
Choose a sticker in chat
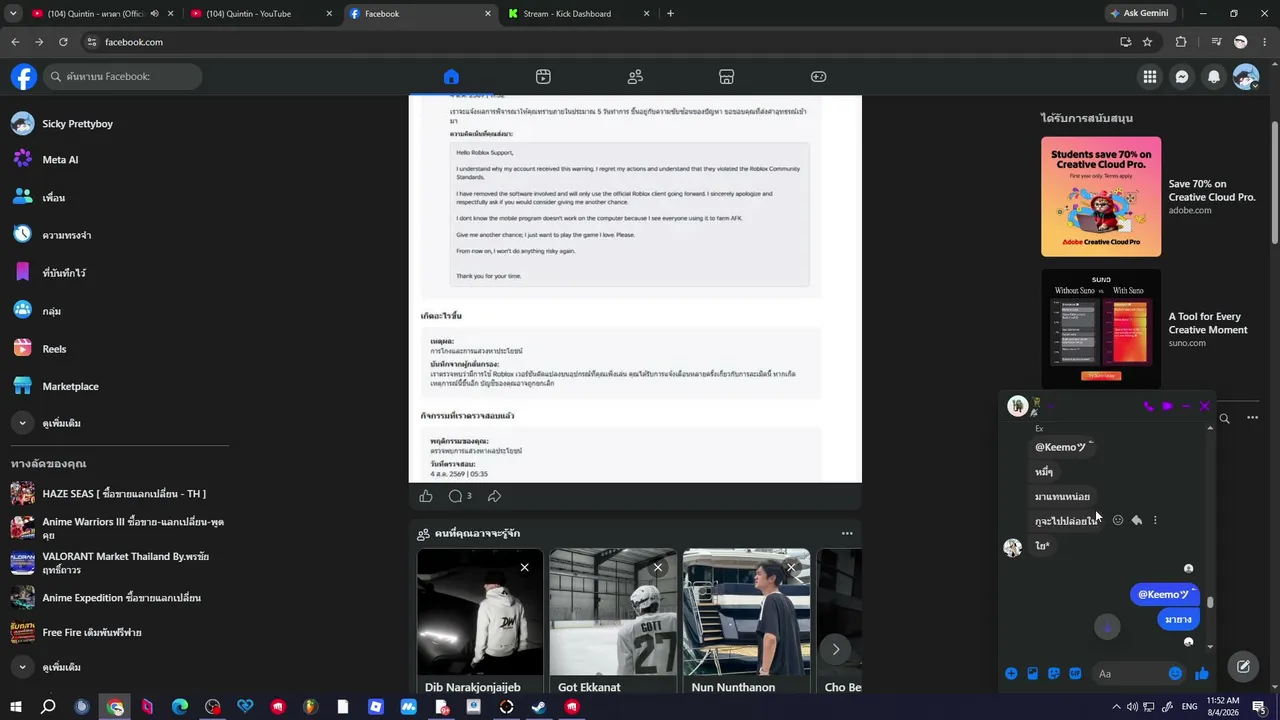tap(1054, 674)
